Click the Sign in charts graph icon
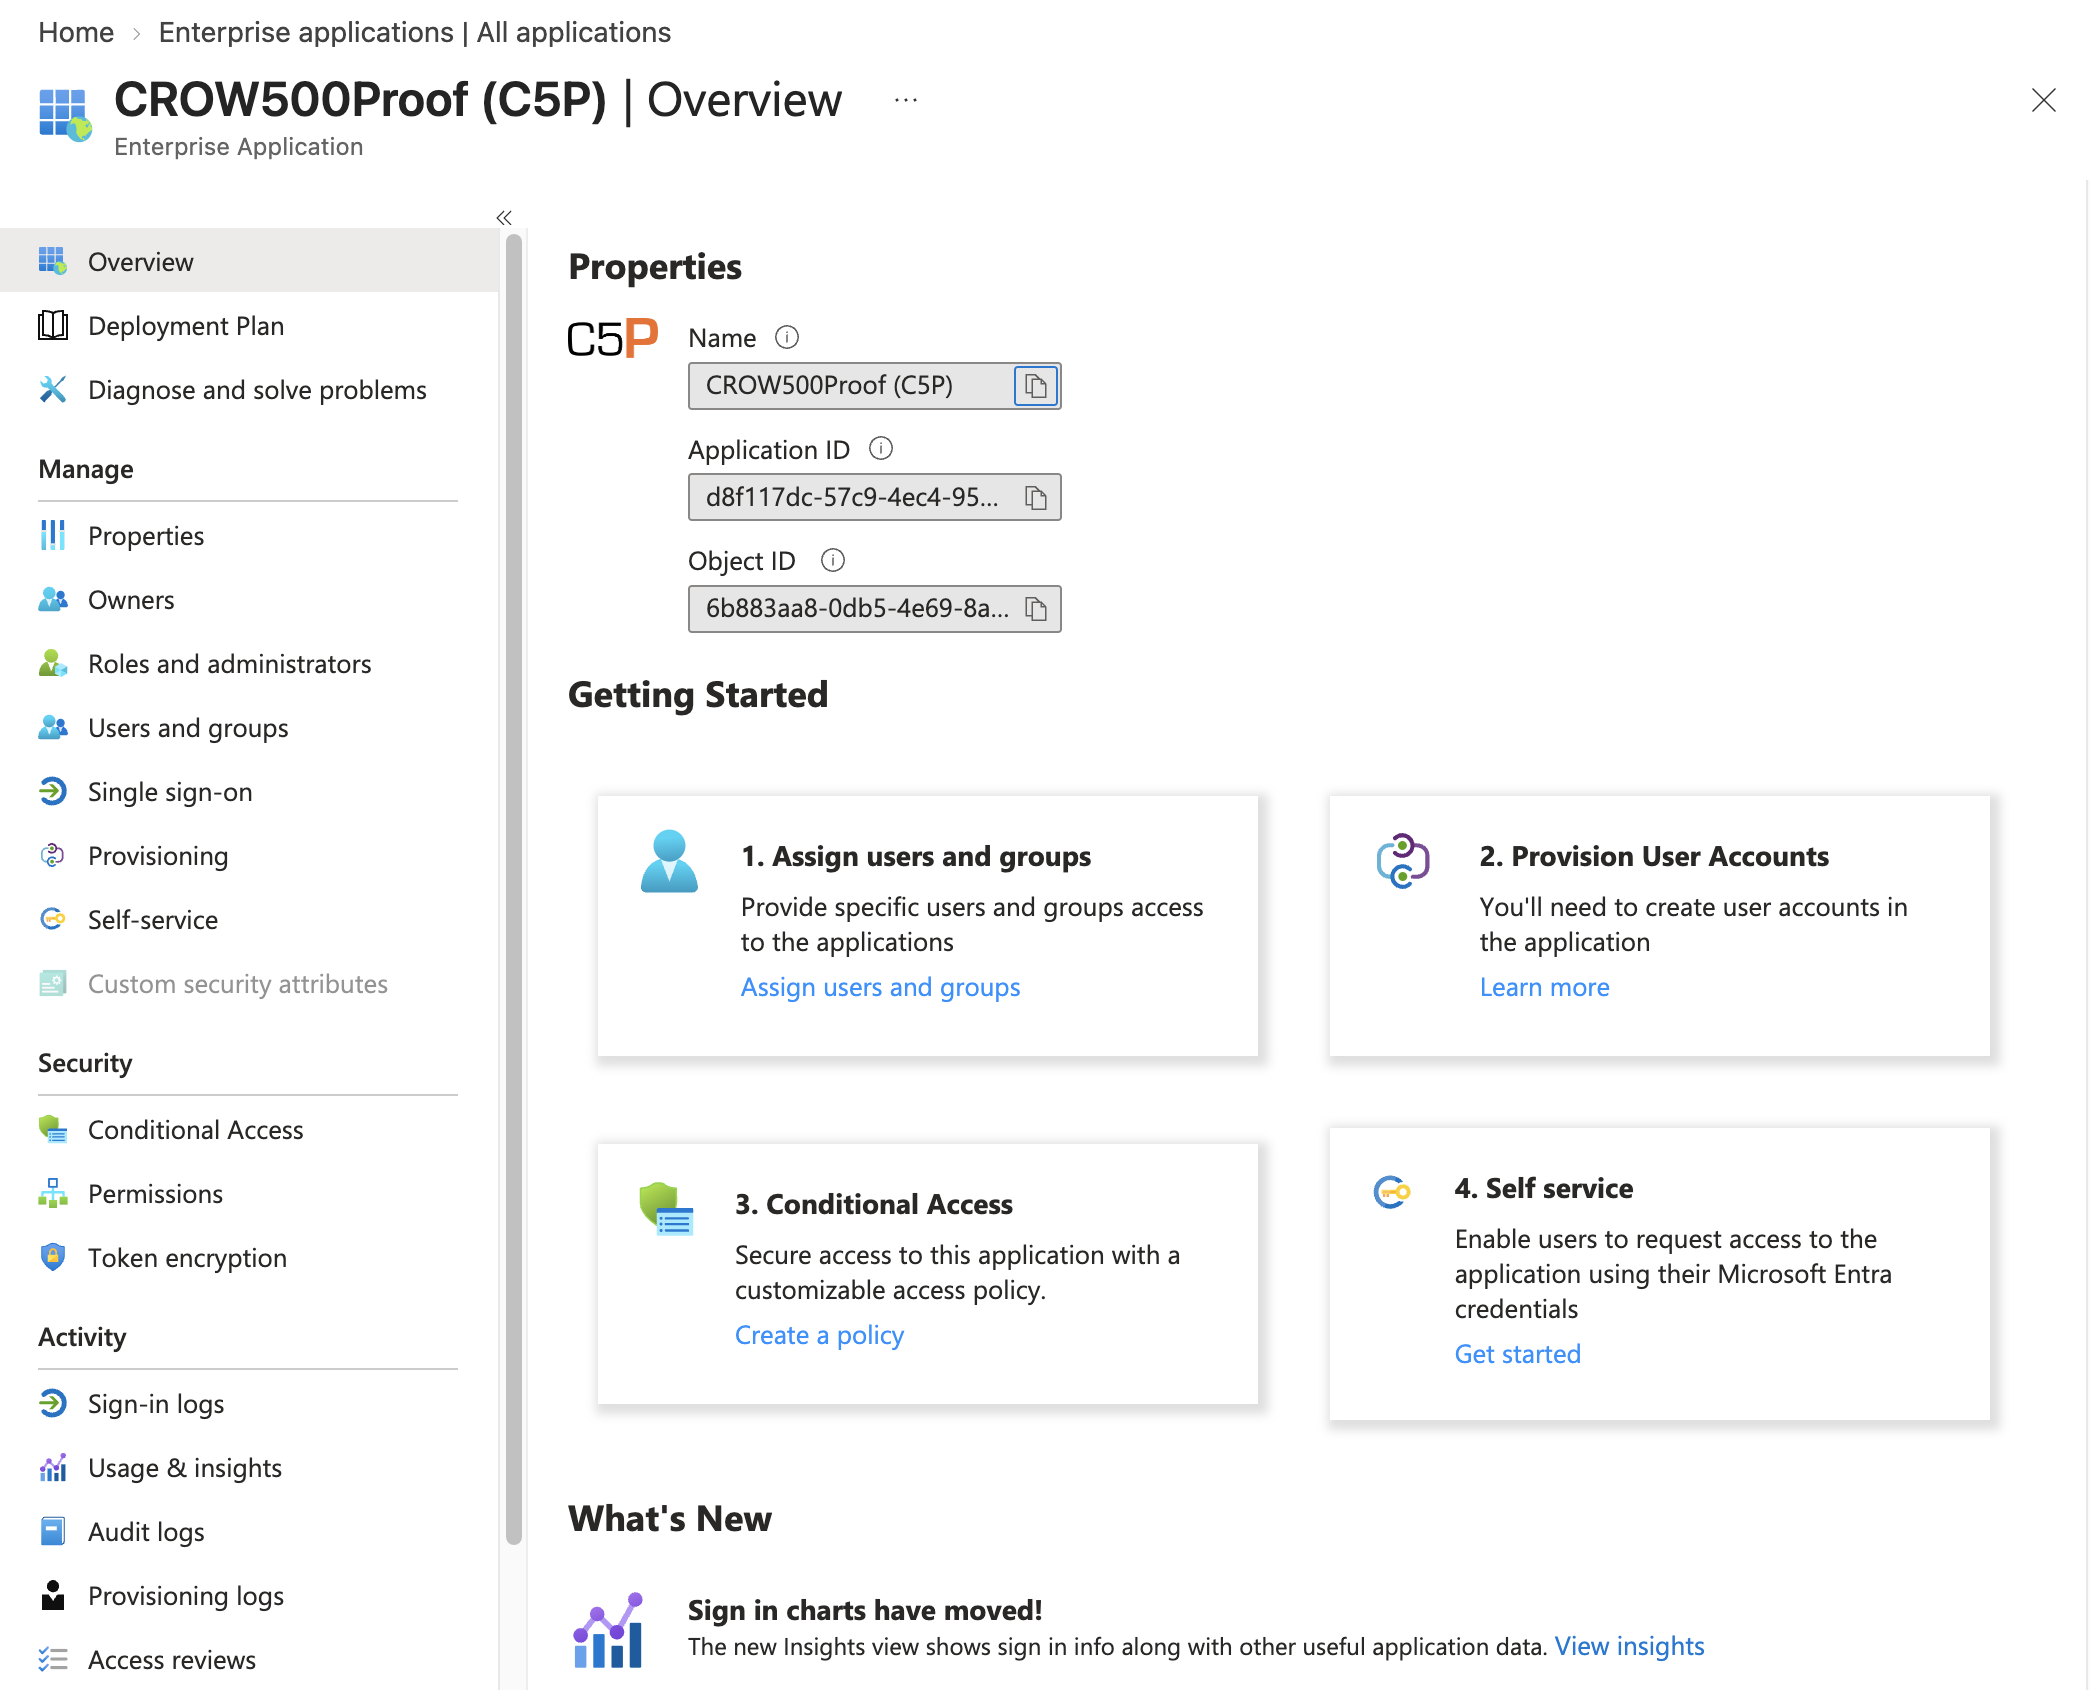 (x=608, y=1630)
